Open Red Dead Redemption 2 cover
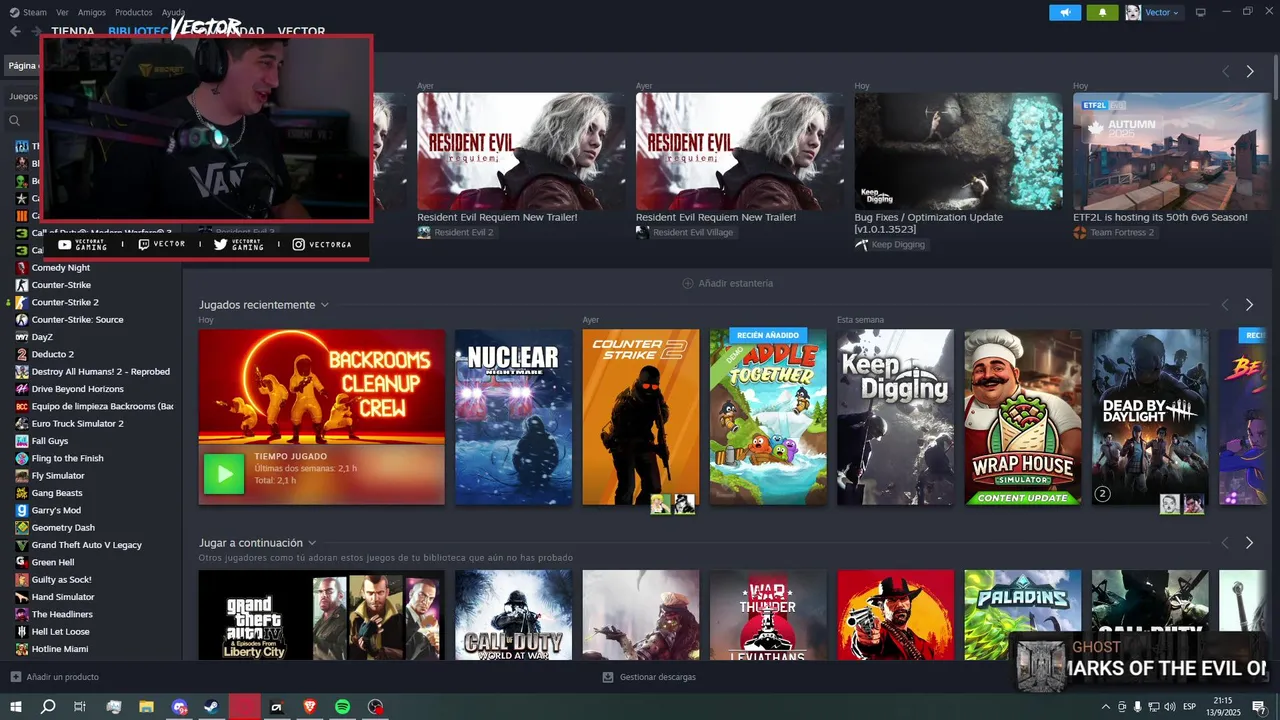The height and width of the screenshot is (720, 1280). click(895, 614)
